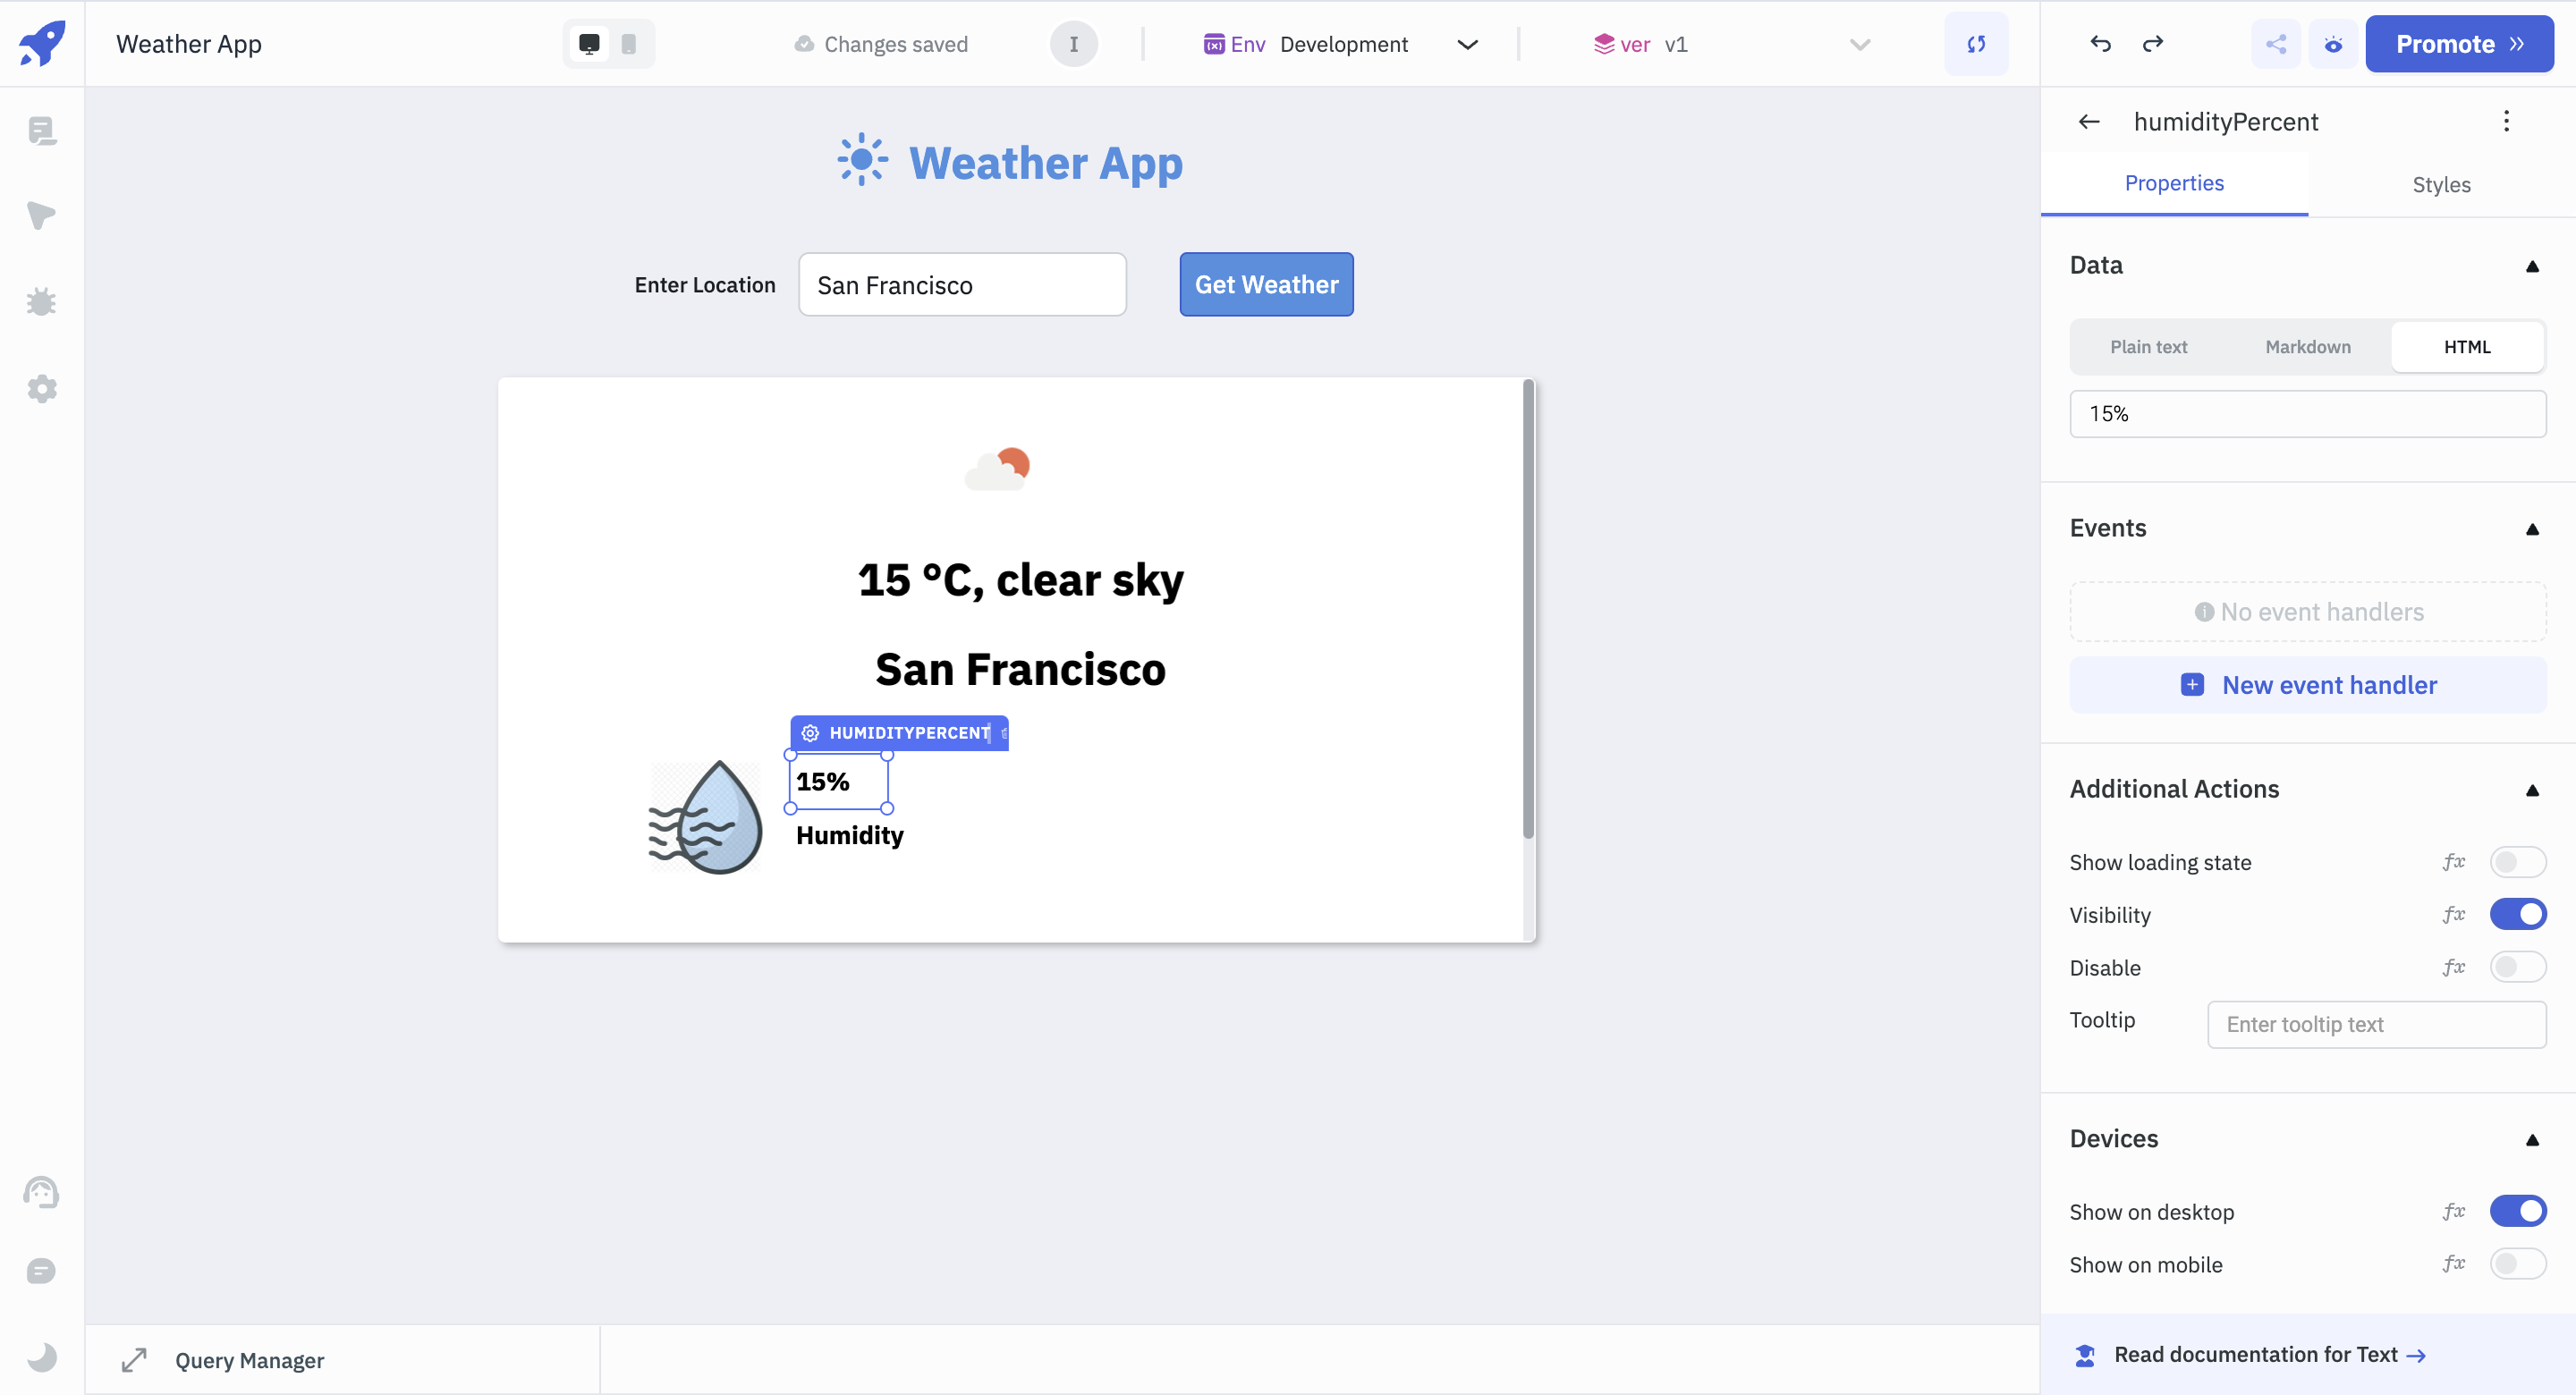This screenshot has width=2576, height=1395.
Task: Click the San Francisco location input field
Action: (x=962, y=284)
